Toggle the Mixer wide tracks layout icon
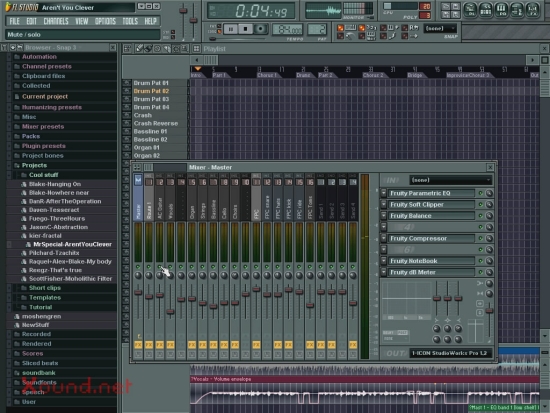550x413 pixels. click(x=148, y=167)
